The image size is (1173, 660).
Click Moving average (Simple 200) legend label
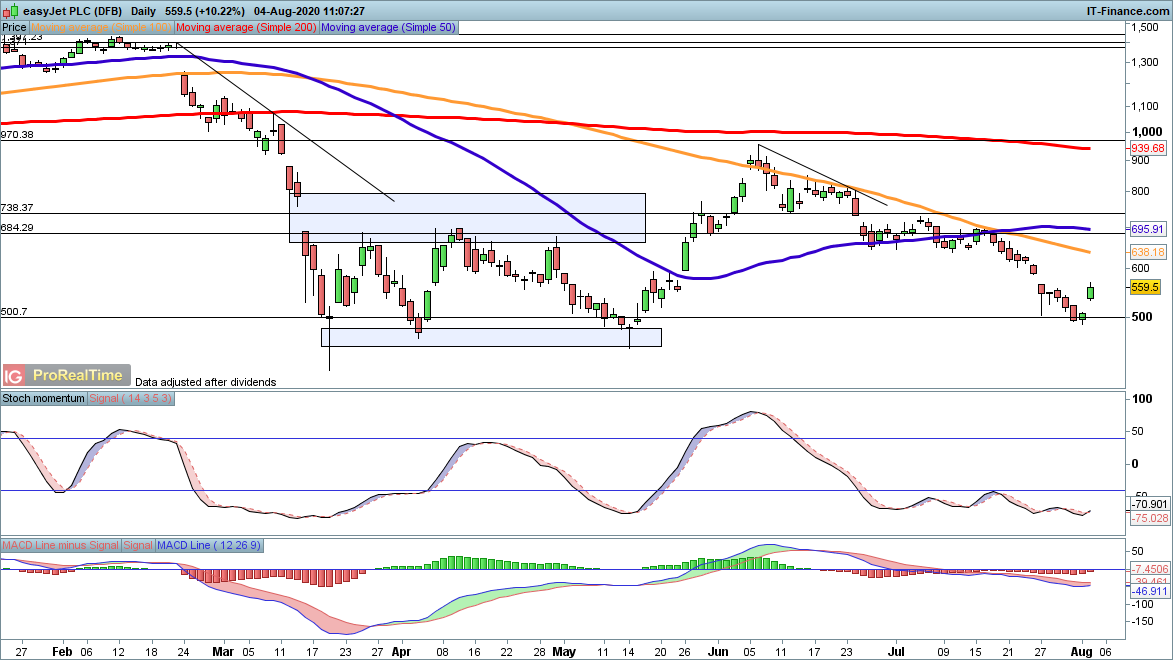click(246, 28)
